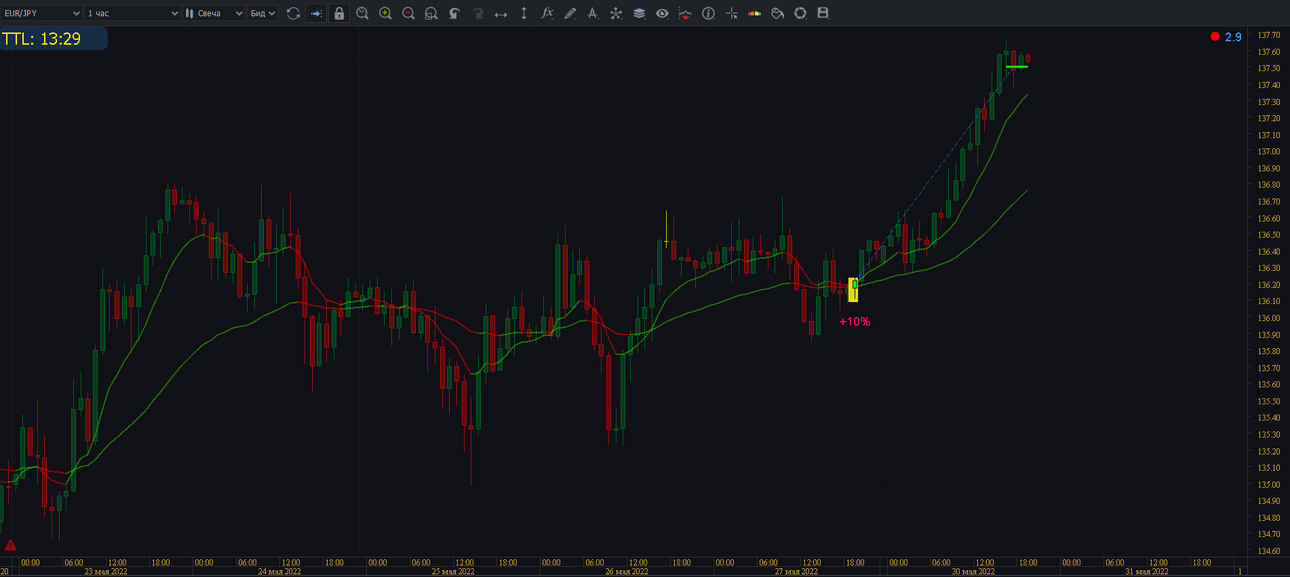Viewport: 1290px width, 577px height.
Task: Open the 'Свеча' chart type dropdown
Action: tap(214, 13)
